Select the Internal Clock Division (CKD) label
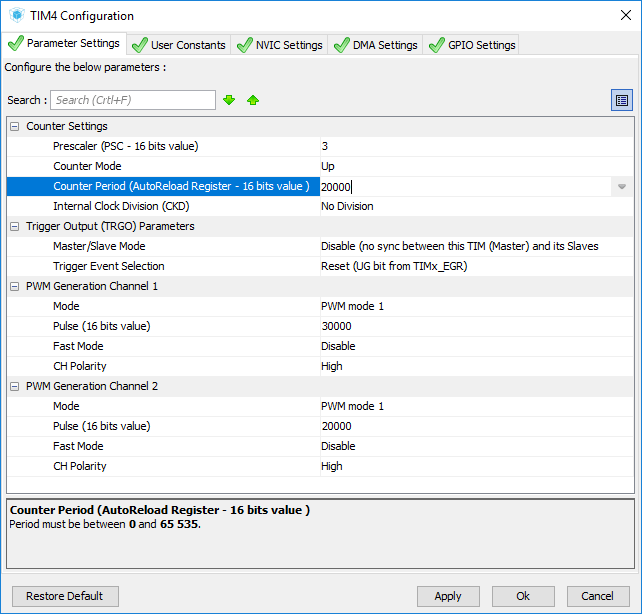 121,206
